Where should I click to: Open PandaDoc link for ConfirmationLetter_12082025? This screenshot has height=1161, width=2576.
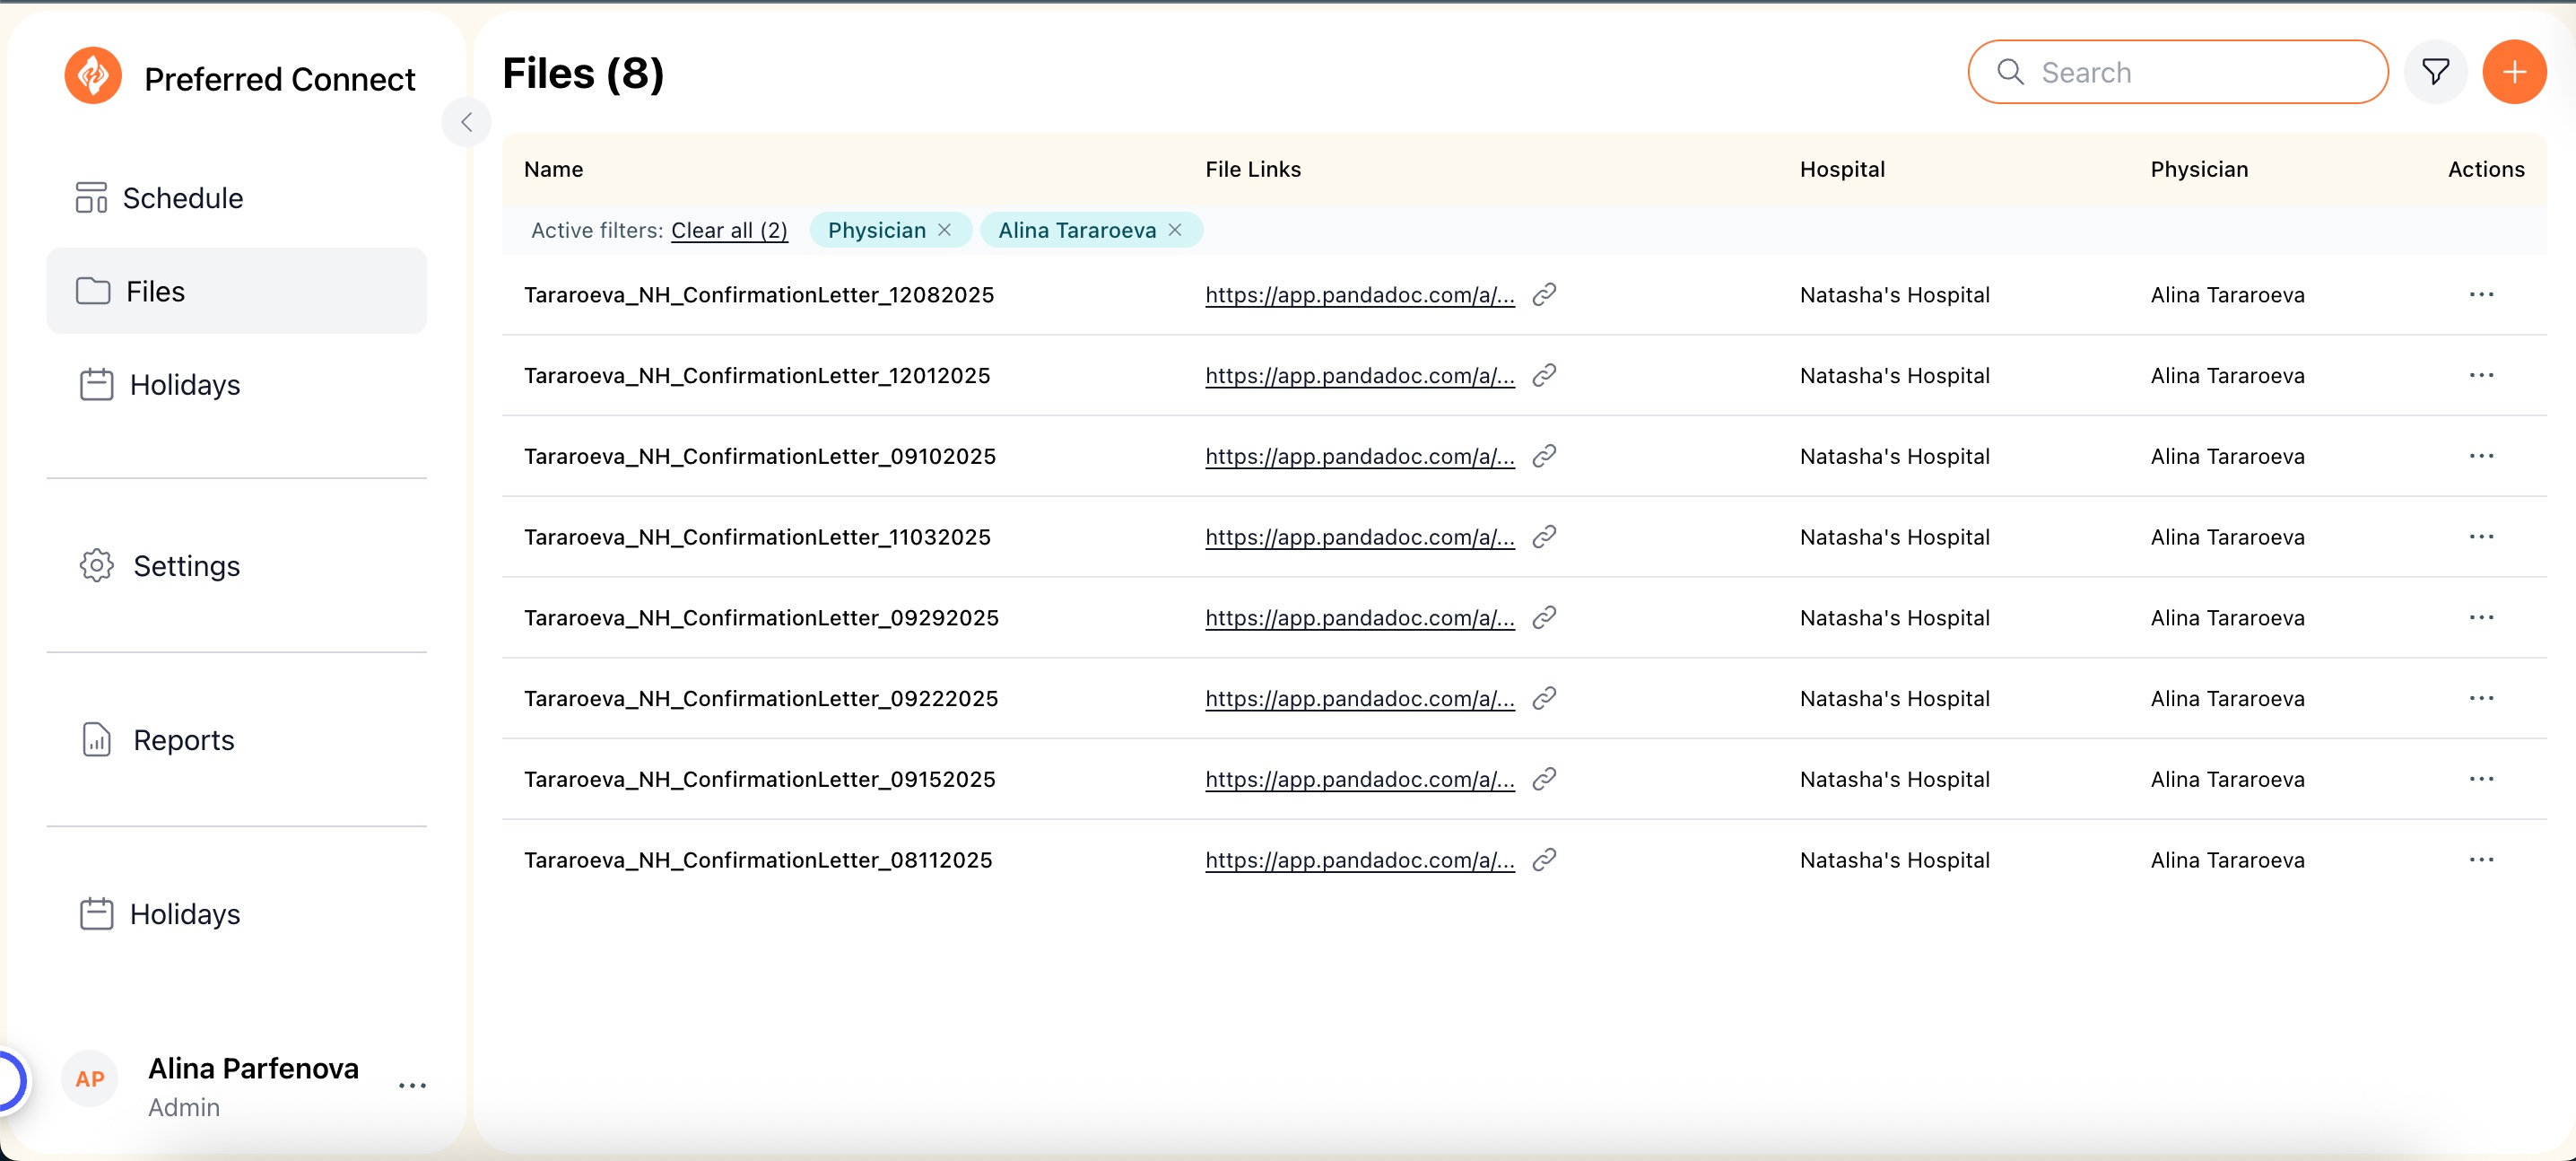(x=1359, y=295)
